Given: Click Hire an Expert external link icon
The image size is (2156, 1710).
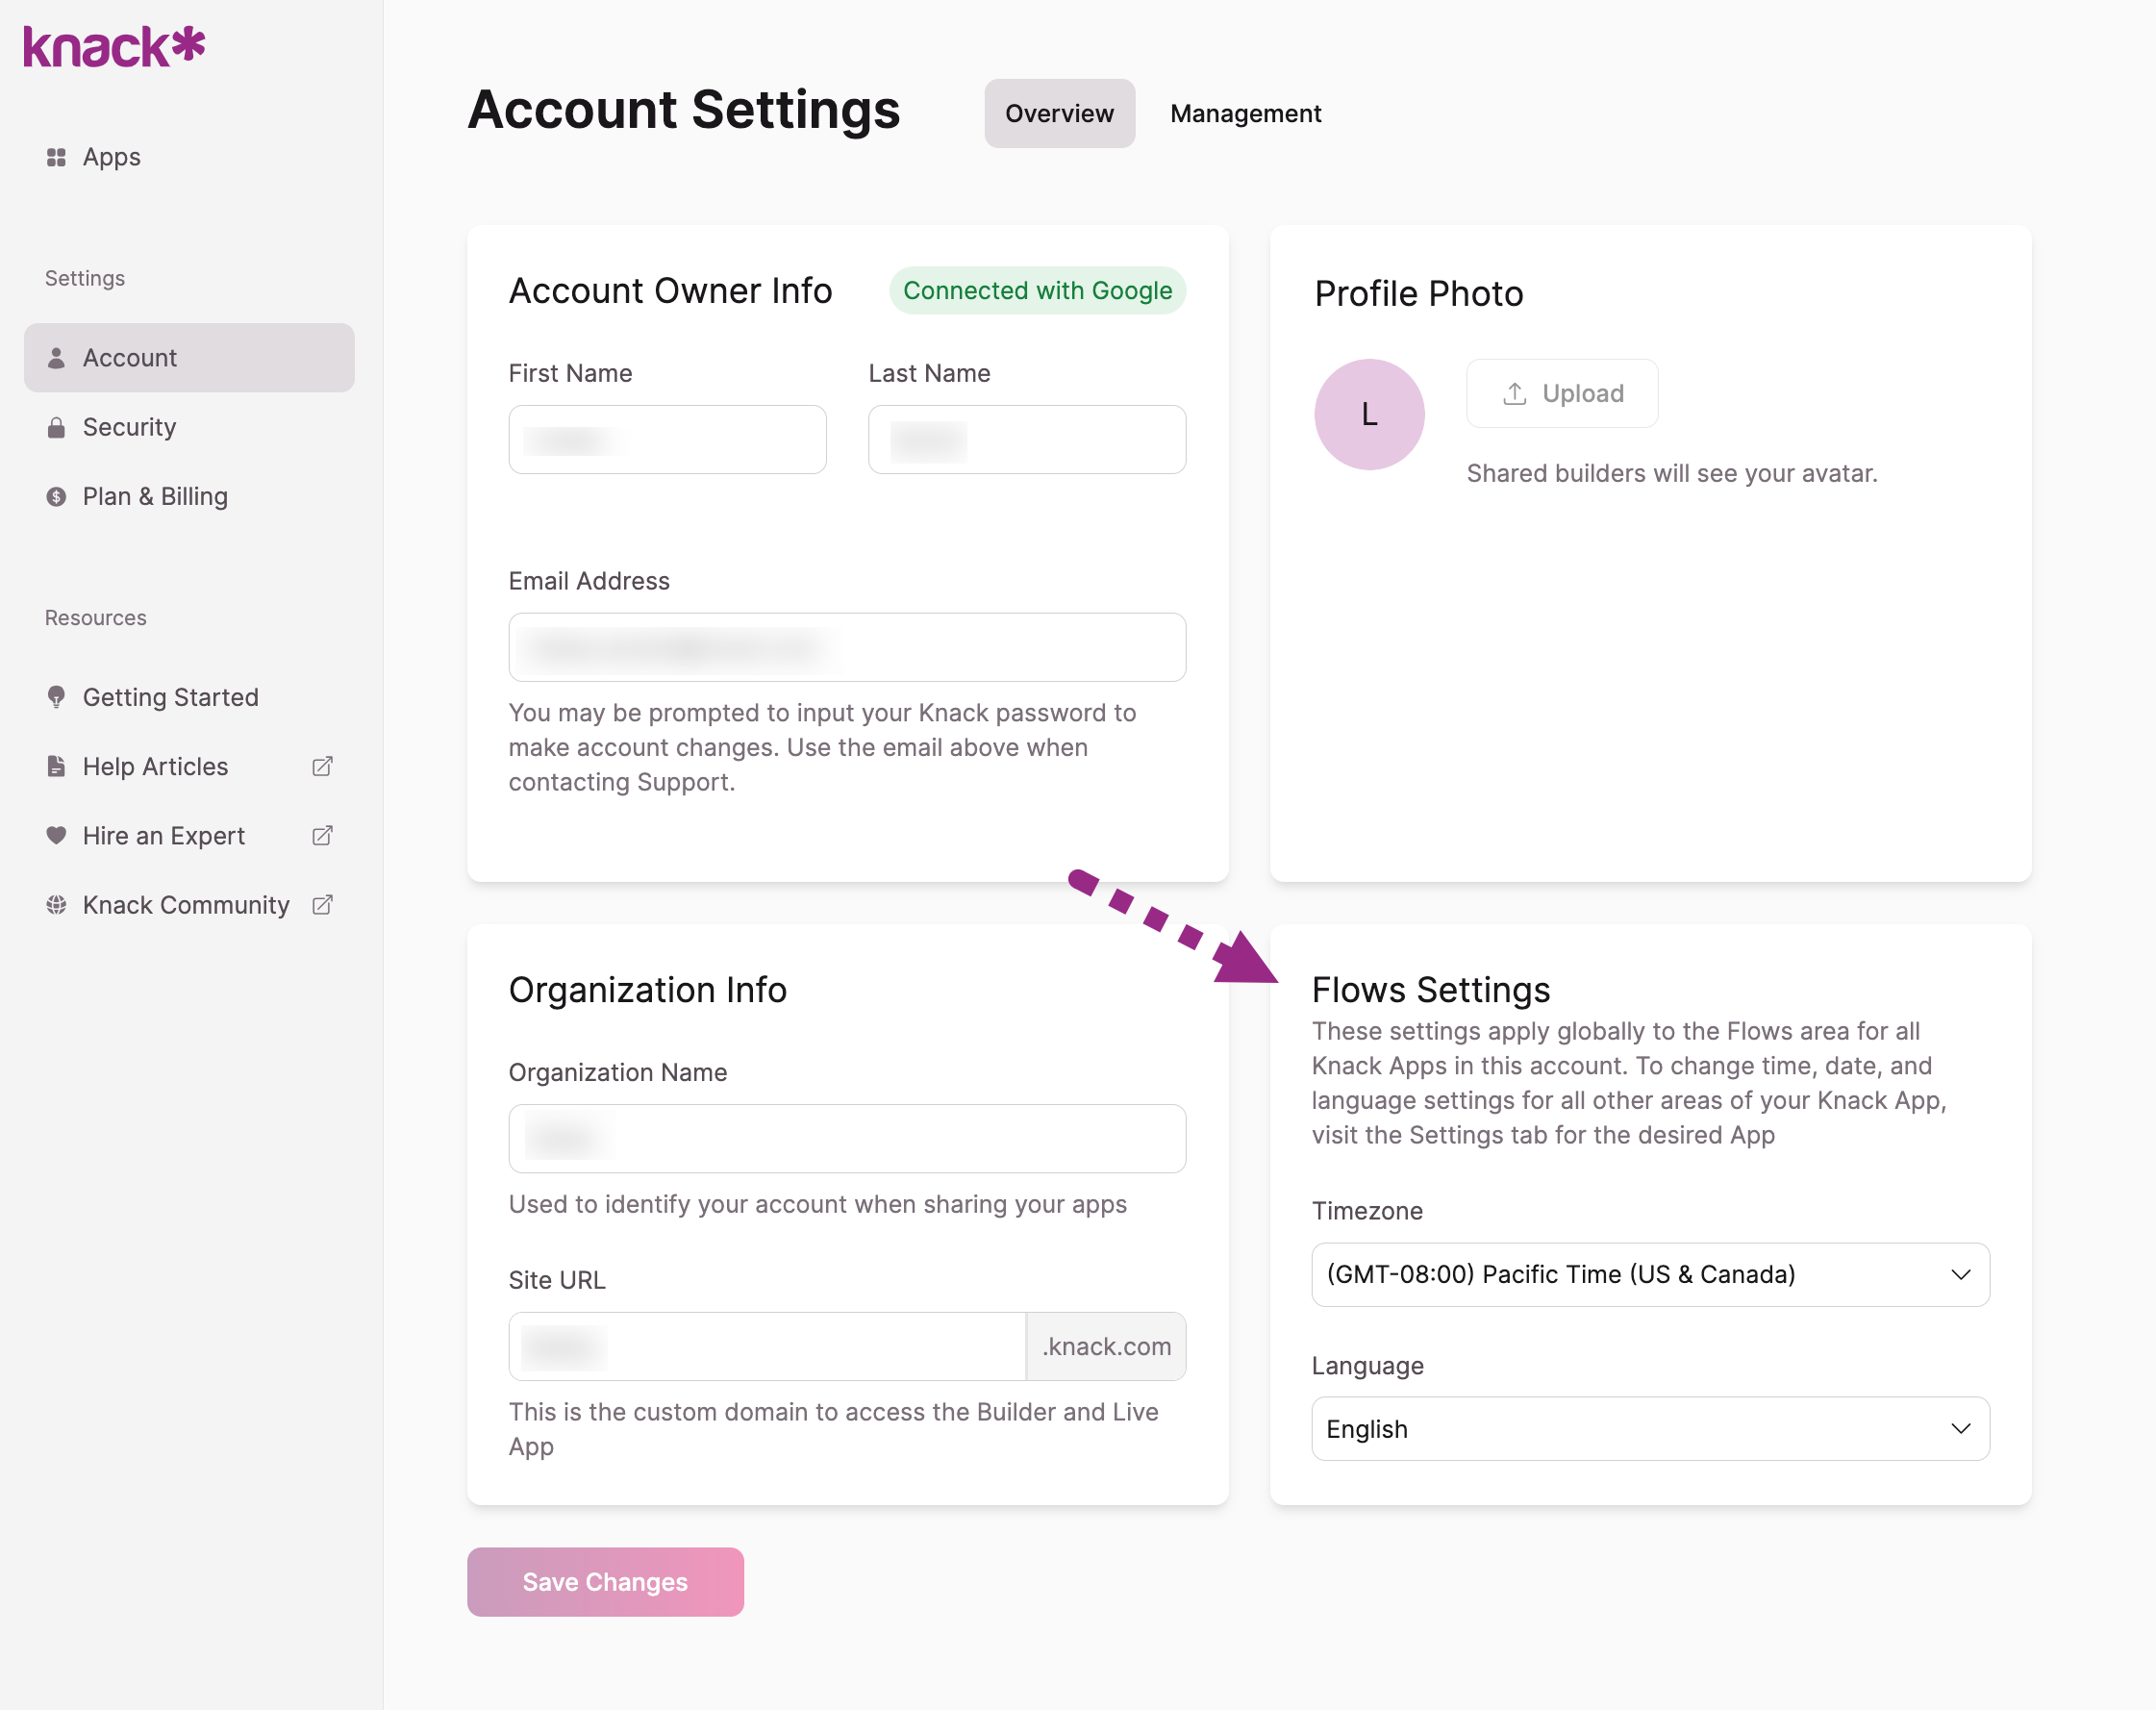Looking at the screenshot, I should tap(322, 836).
